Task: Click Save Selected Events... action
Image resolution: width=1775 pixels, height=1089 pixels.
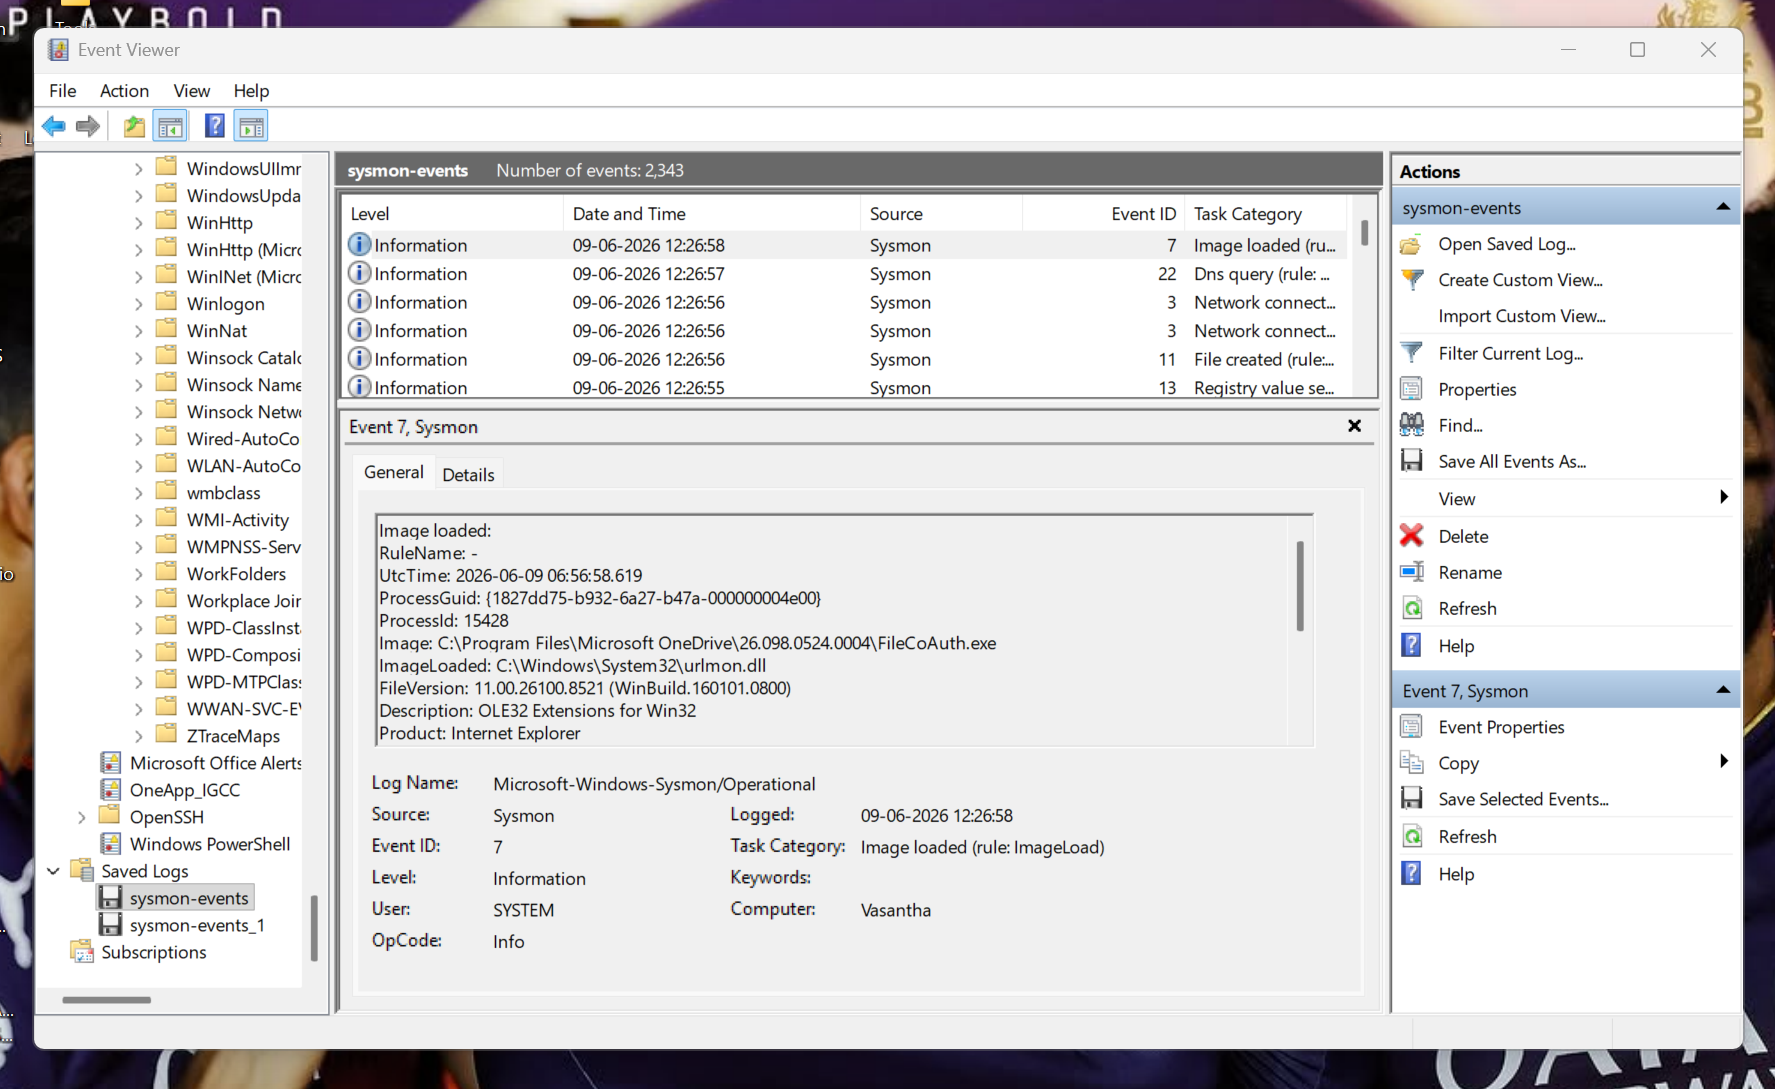Action: coord(1523,799)
